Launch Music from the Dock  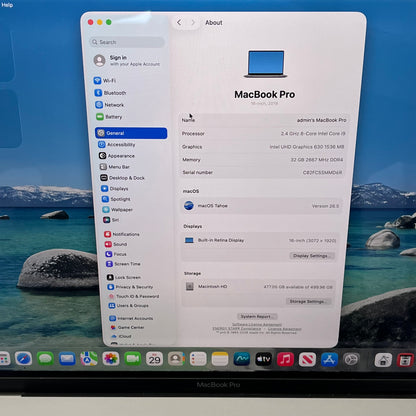[285, 359]
